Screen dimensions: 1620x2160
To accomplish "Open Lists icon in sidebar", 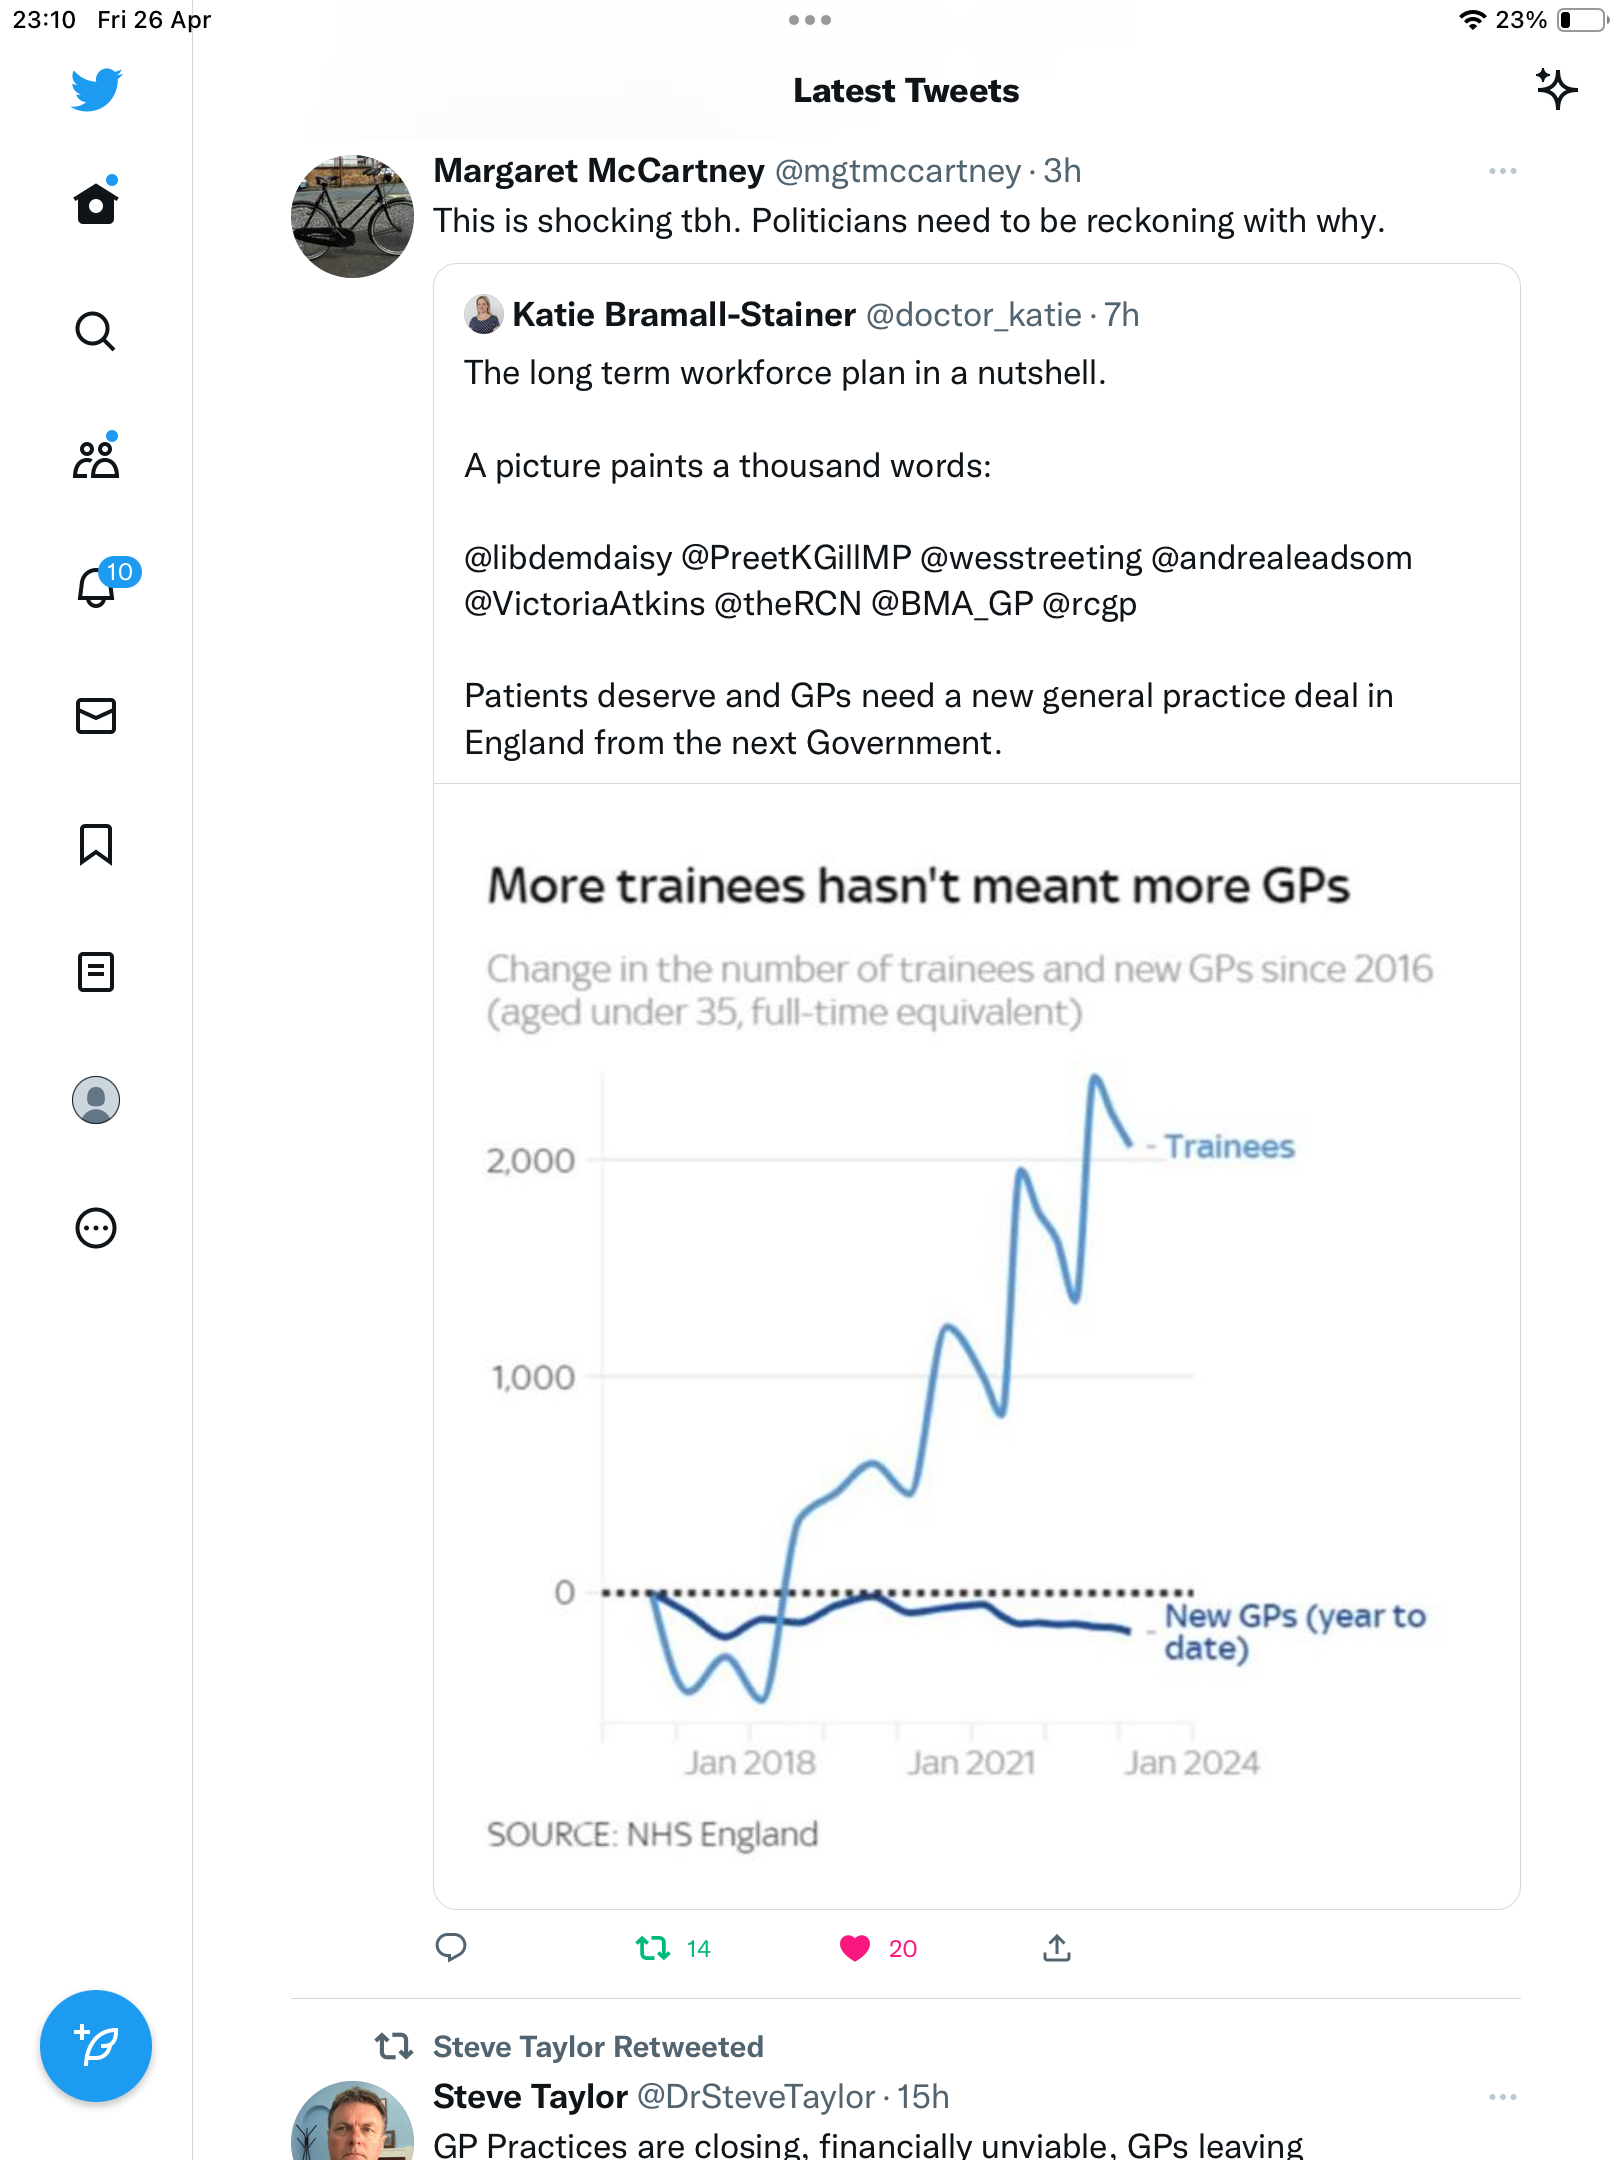I will pyautogui.click(x=96, y=972).
